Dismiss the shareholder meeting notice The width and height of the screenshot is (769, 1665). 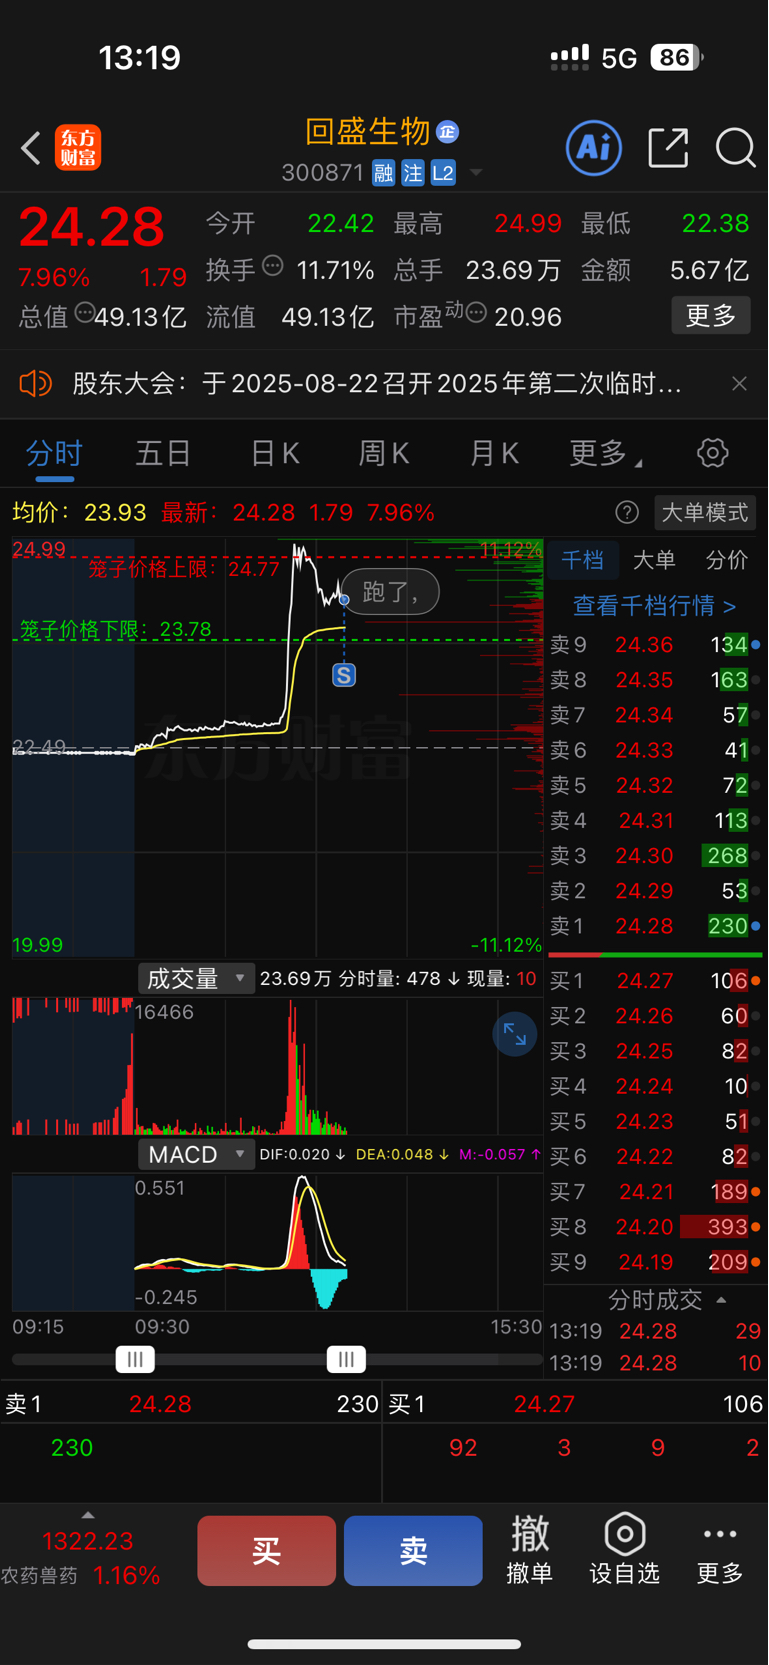pos(739,383)
